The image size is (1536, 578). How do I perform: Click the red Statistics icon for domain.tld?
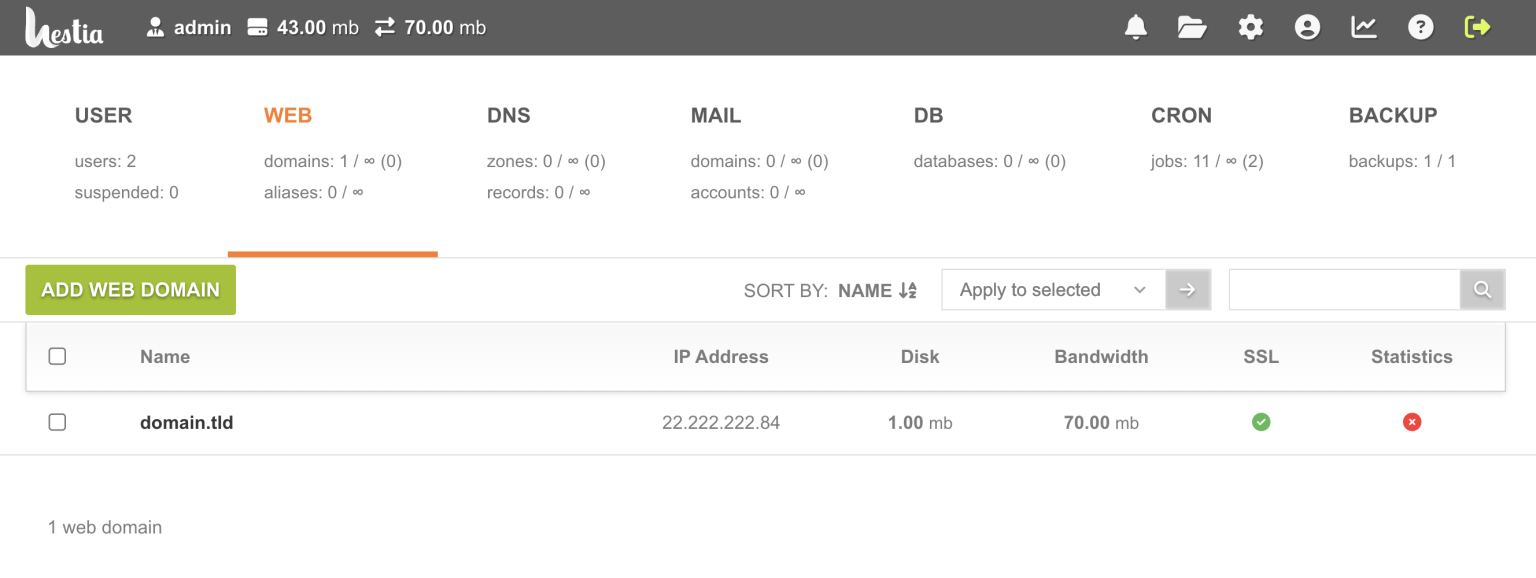click(x=1412, y=422)
